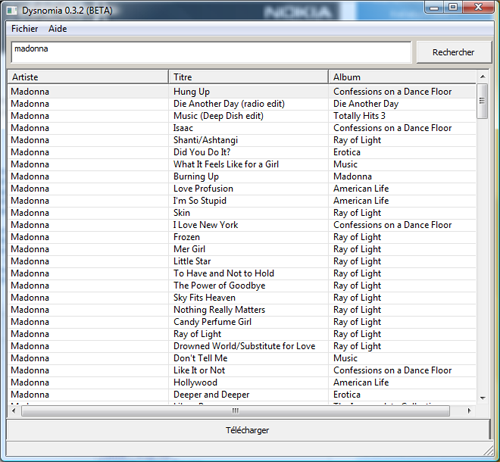Select Ray of Light in Titre column
This screenshot has height=462, width=500.
(x=197, y=334)
